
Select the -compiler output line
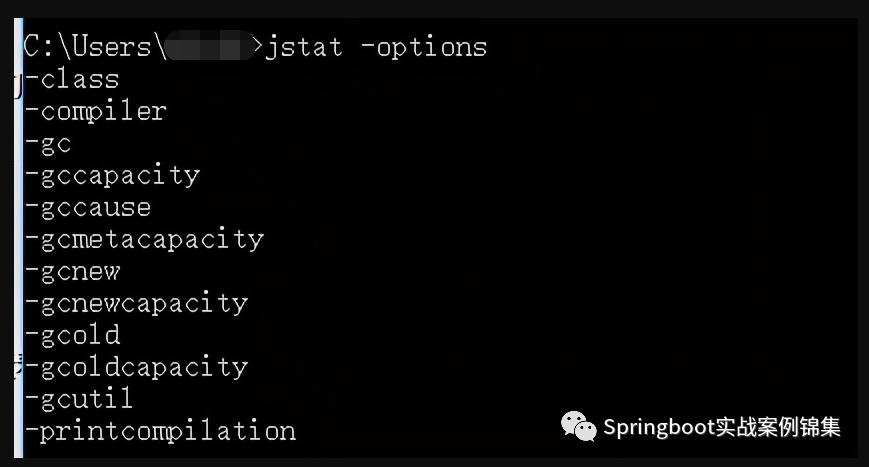coord(96,112)
